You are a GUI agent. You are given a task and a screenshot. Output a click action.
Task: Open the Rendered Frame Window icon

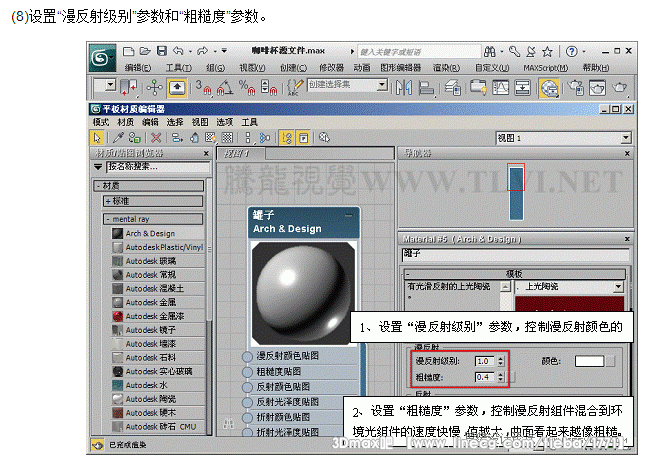[x=597, y=87]
